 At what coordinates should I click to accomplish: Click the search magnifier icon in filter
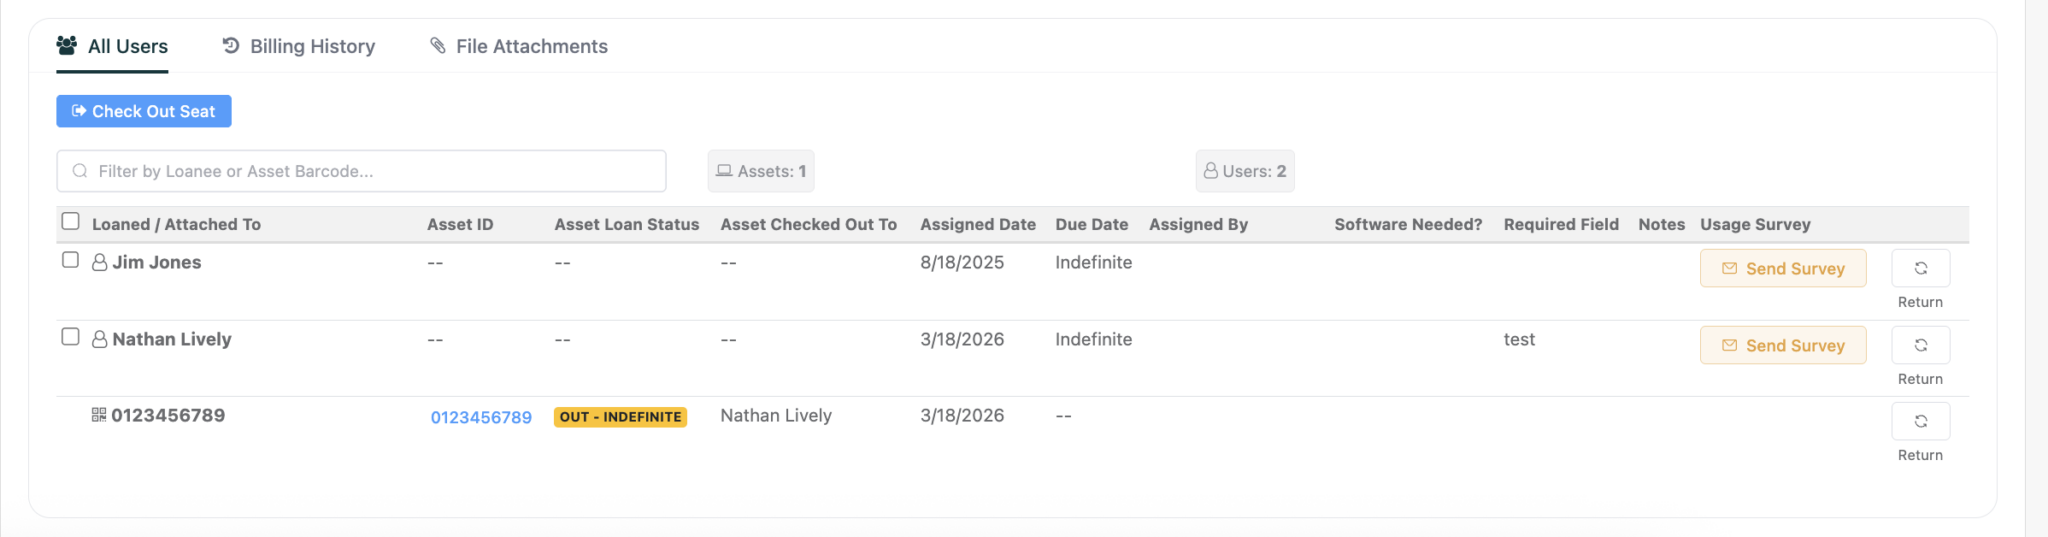click(80, 171)
